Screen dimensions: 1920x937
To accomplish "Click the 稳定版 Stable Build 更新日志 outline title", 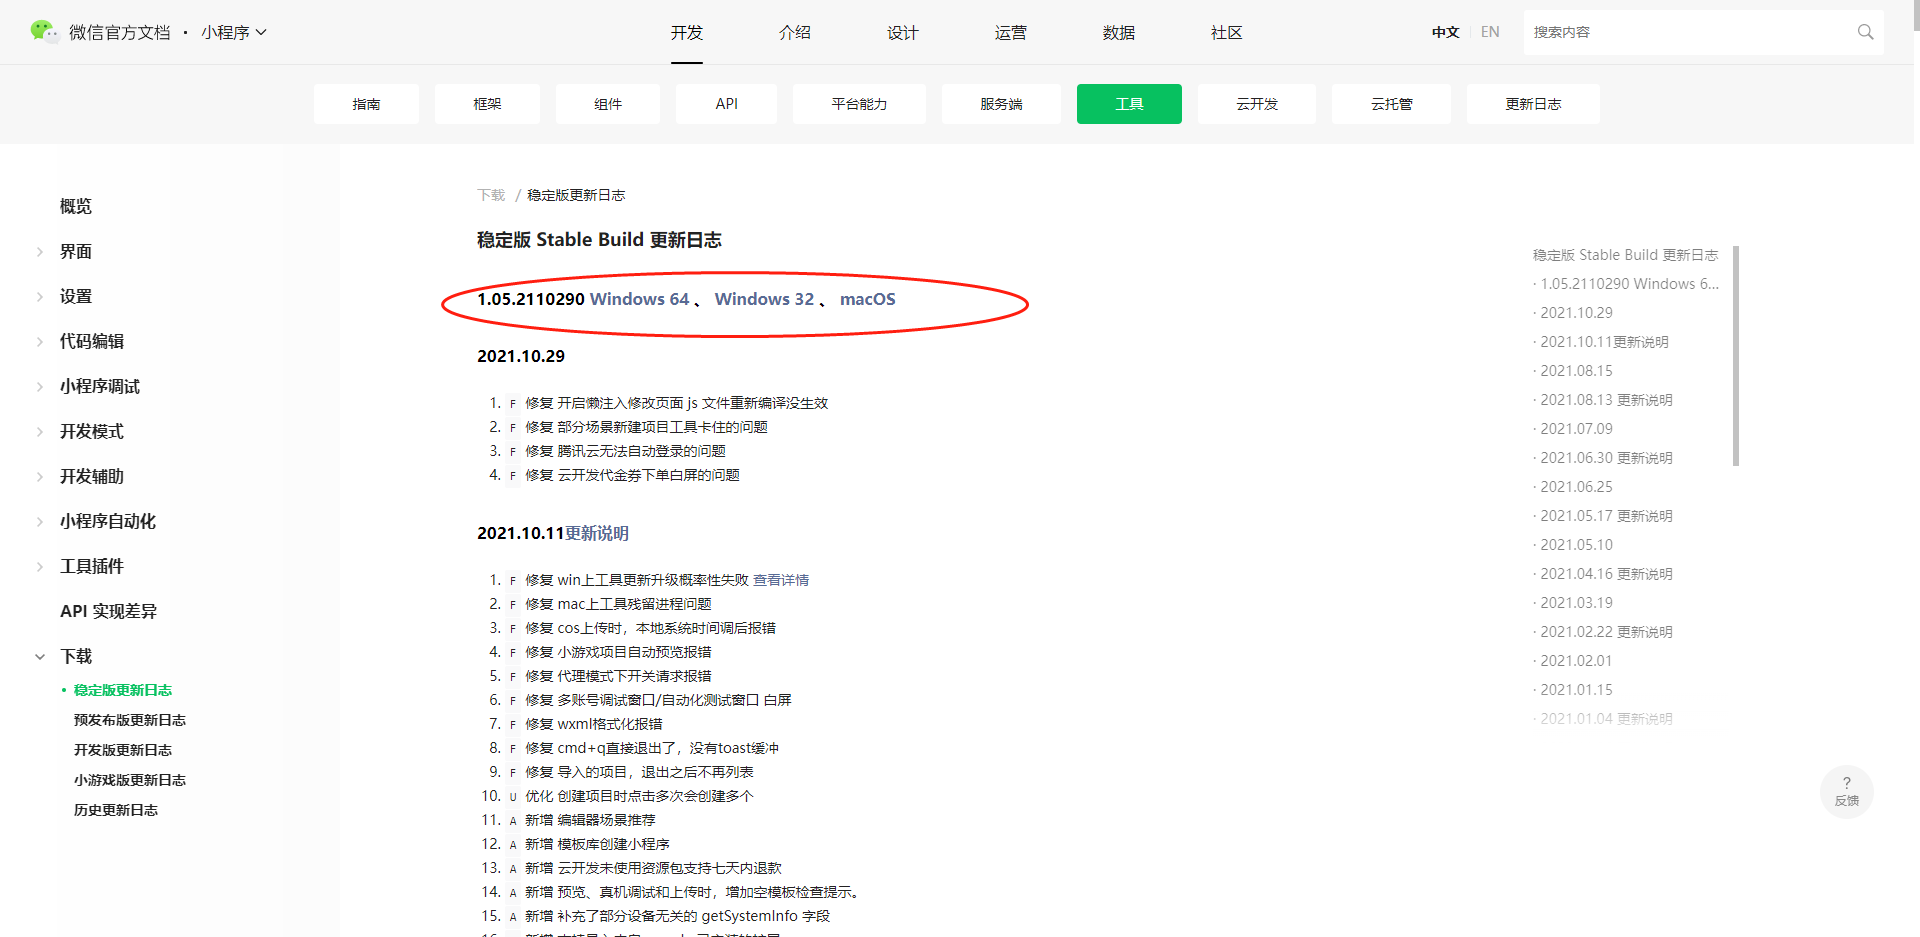I will coord(1625,255).
